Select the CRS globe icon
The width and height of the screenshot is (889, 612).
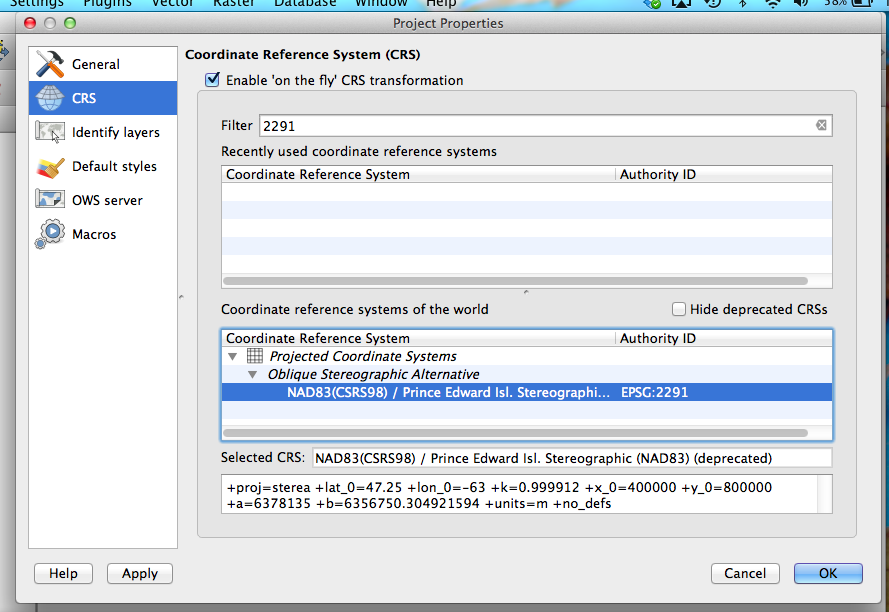pos(50,99)
